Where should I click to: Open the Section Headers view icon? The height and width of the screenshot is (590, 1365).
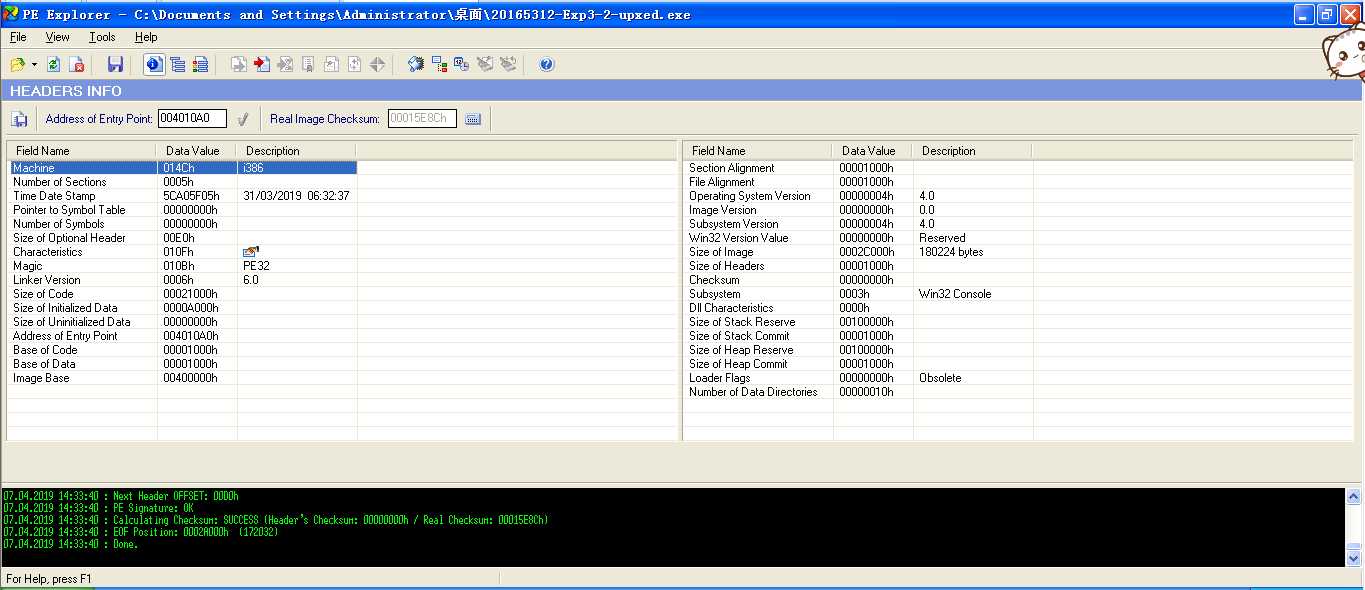click(x=200, y=65)
